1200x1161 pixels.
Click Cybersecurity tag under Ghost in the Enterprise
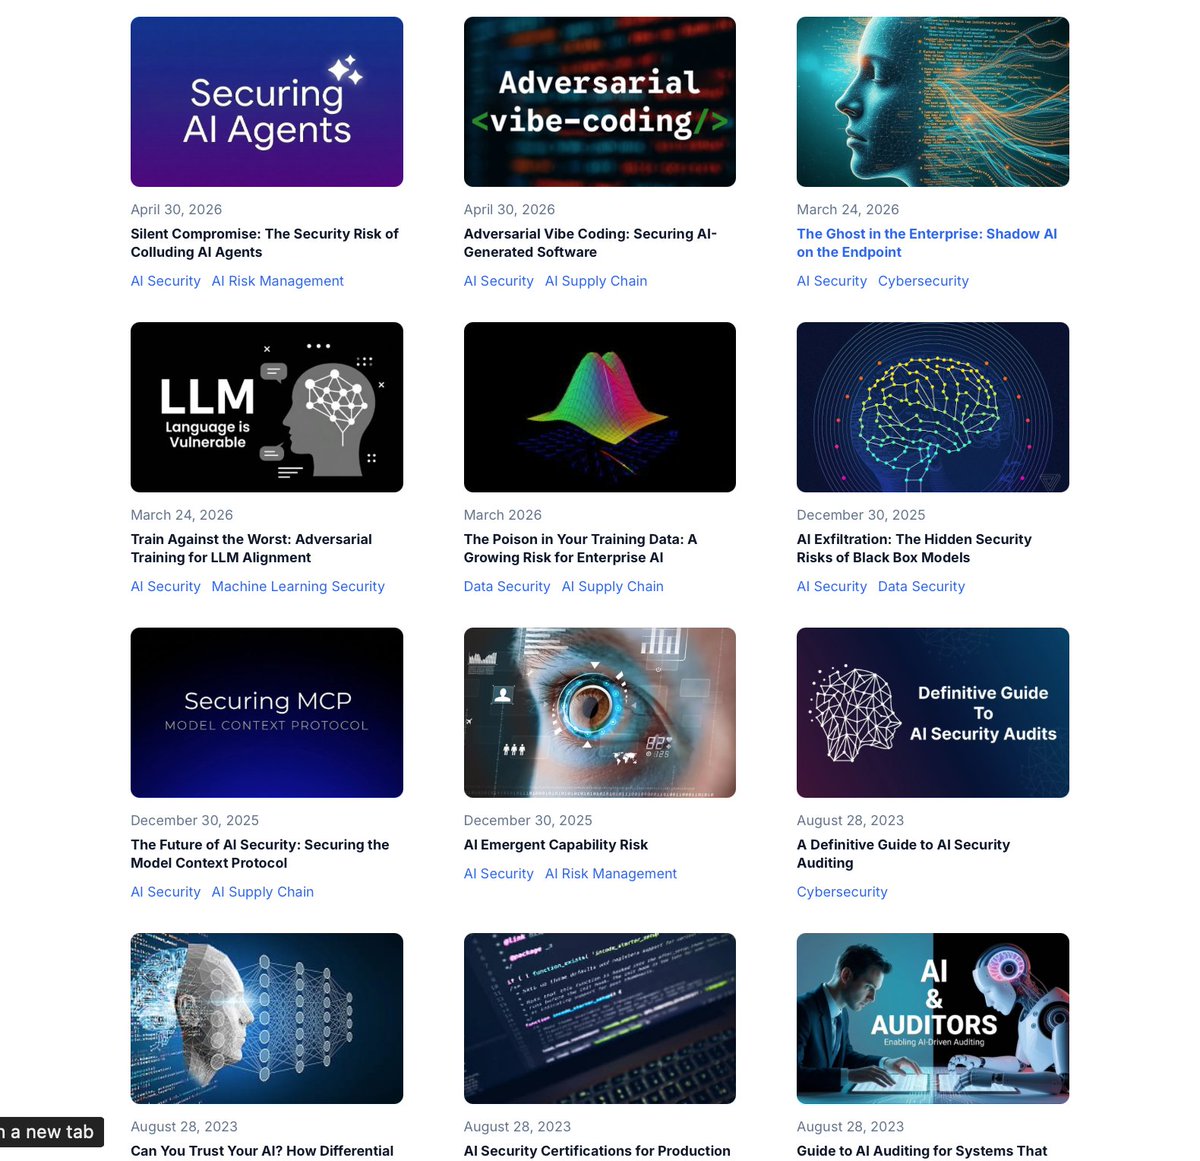coord(923,281)
